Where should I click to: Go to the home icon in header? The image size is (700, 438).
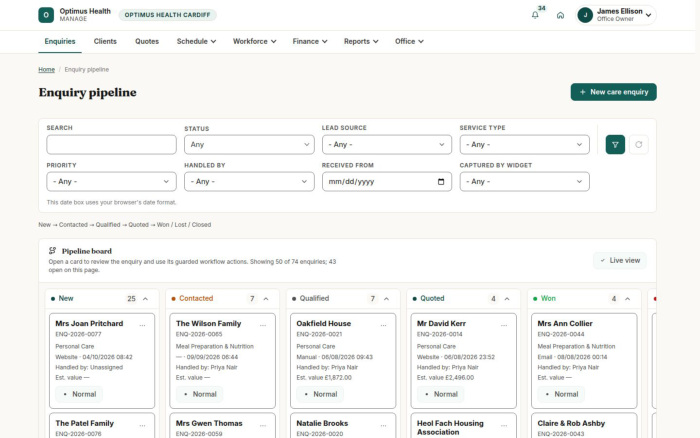pos(560,15)
